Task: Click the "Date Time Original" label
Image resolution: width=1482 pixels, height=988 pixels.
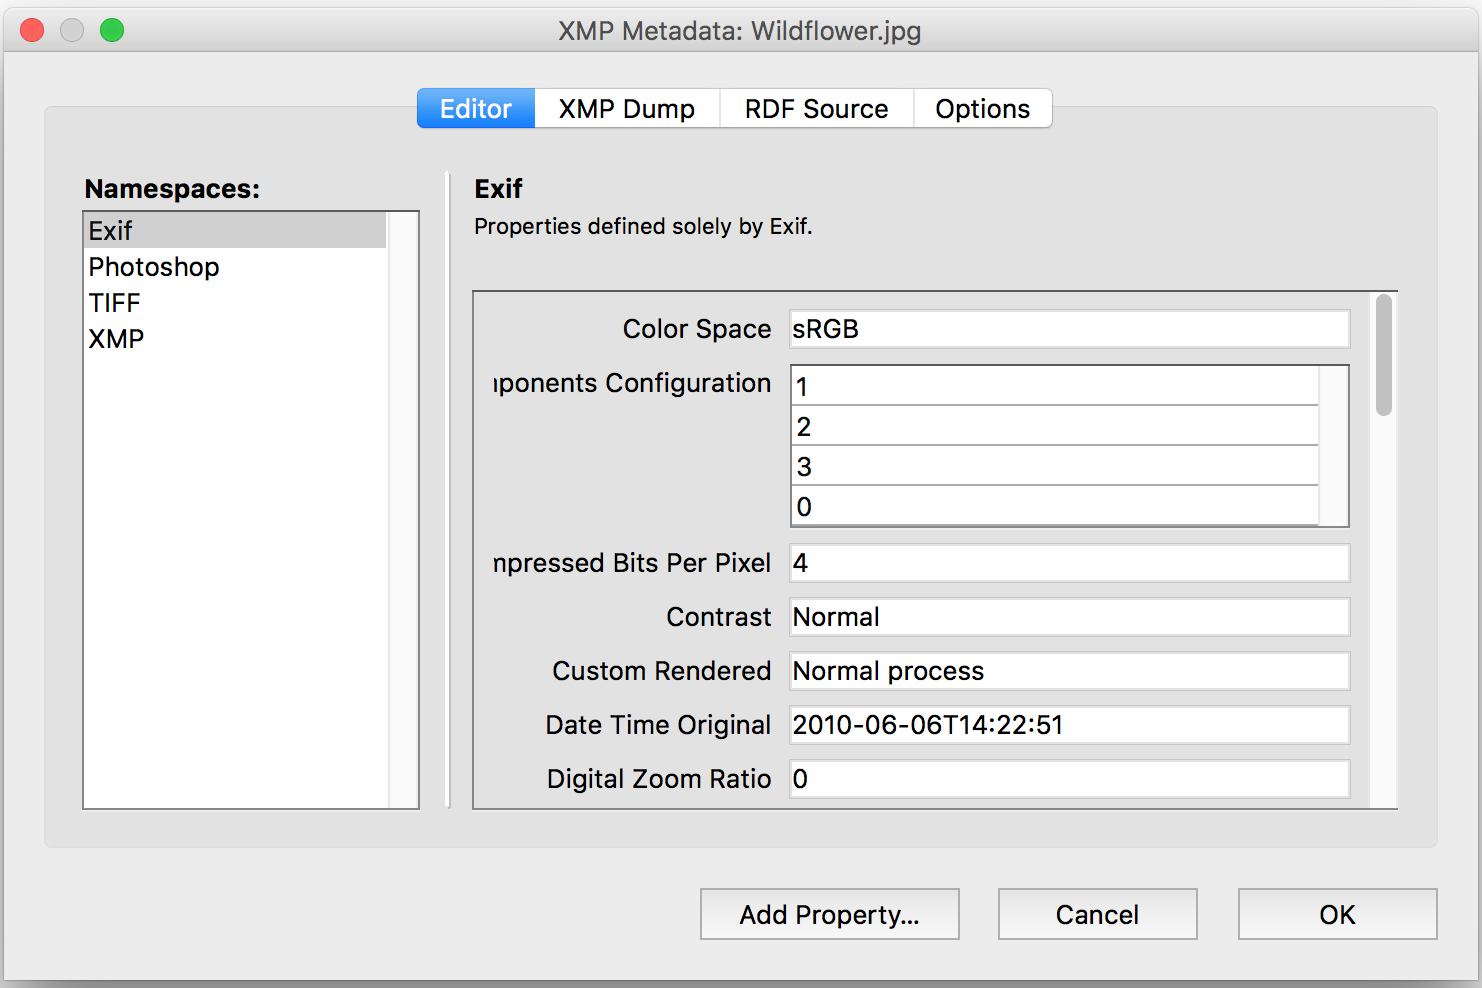Action: tap(658, 725)
